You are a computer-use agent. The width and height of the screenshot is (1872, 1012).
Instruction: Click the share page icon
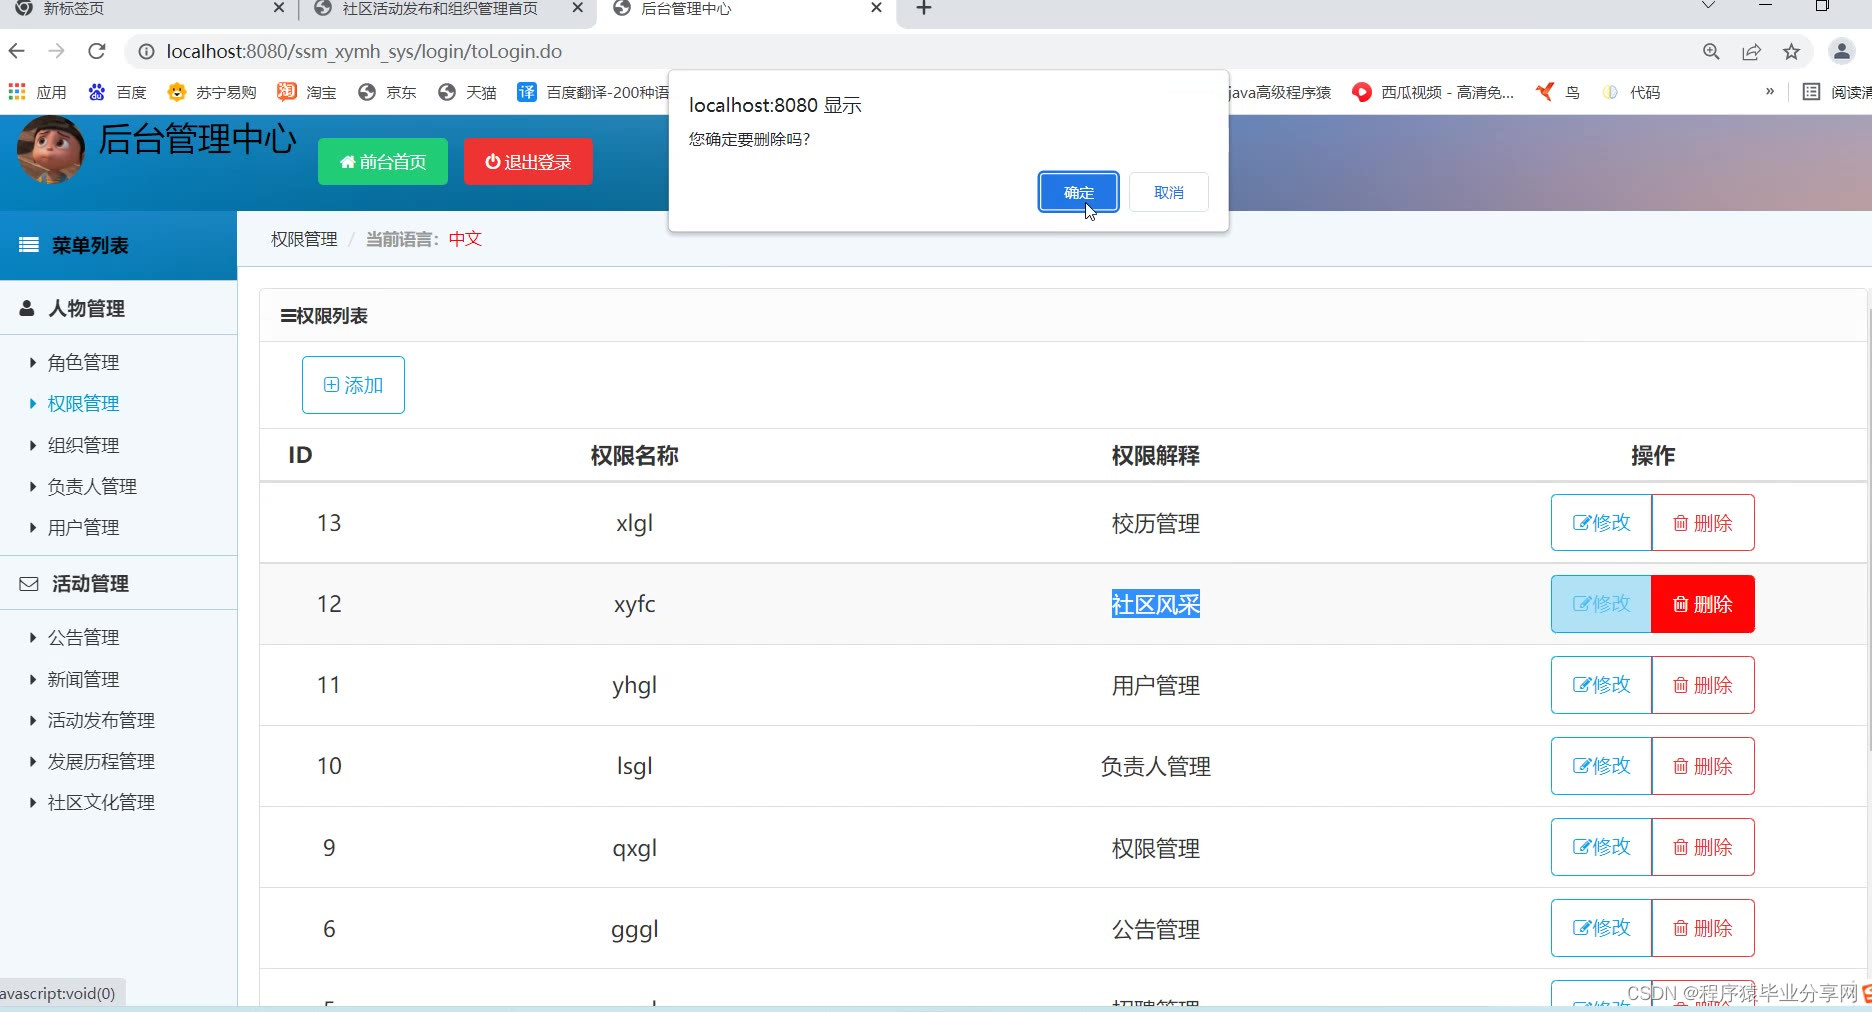pyautogui.click(x=1751, y=52)
